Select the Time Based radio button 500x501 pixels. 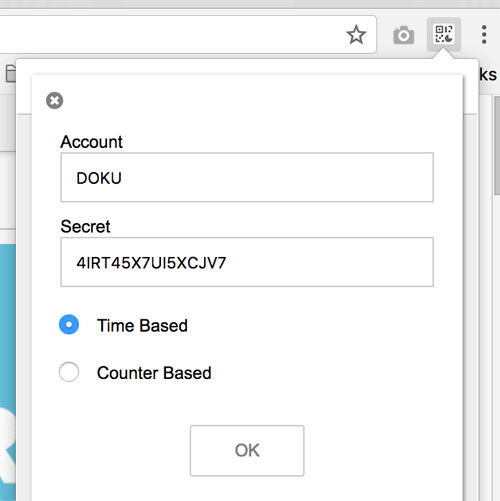[69, 324]
